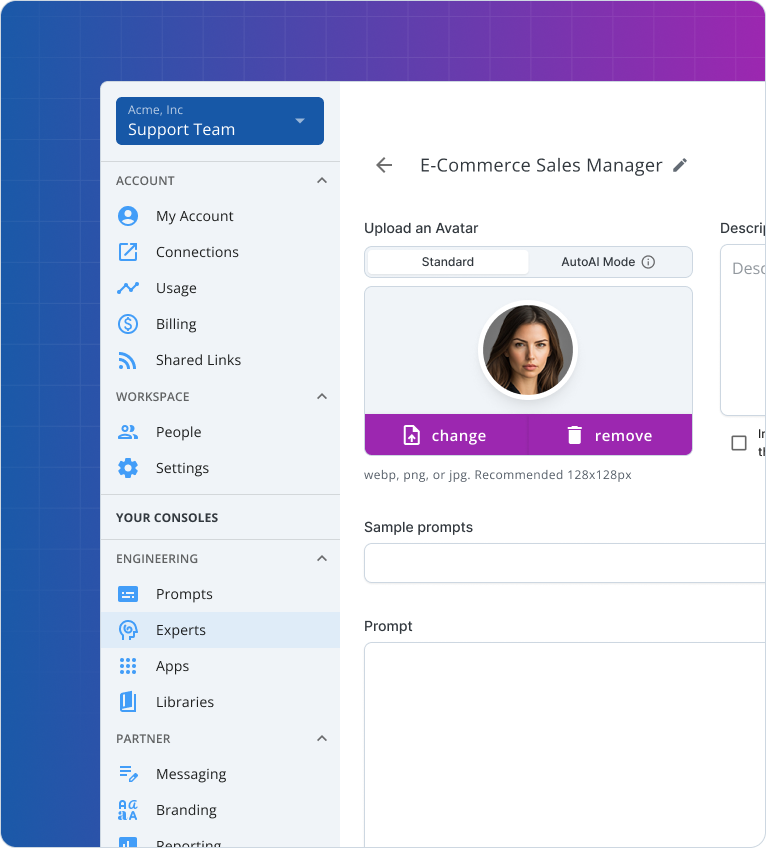Open the Billing section
This screenshot has height=848, width=766.
pyautogui.click(x=176, y=324)
